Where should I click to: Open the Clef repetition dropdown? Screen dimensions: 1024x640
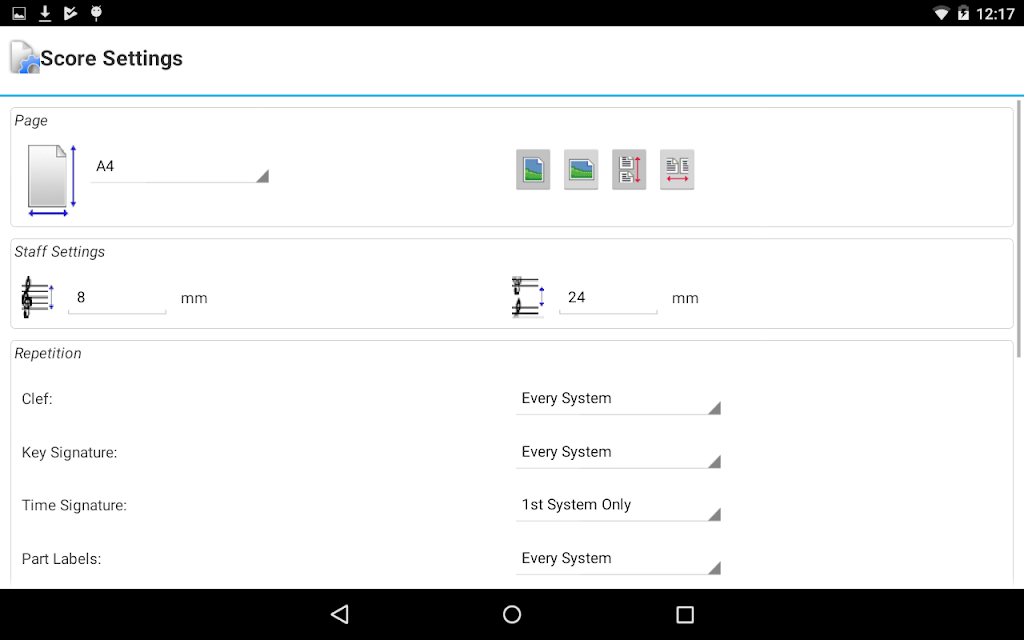click(618, 399)
